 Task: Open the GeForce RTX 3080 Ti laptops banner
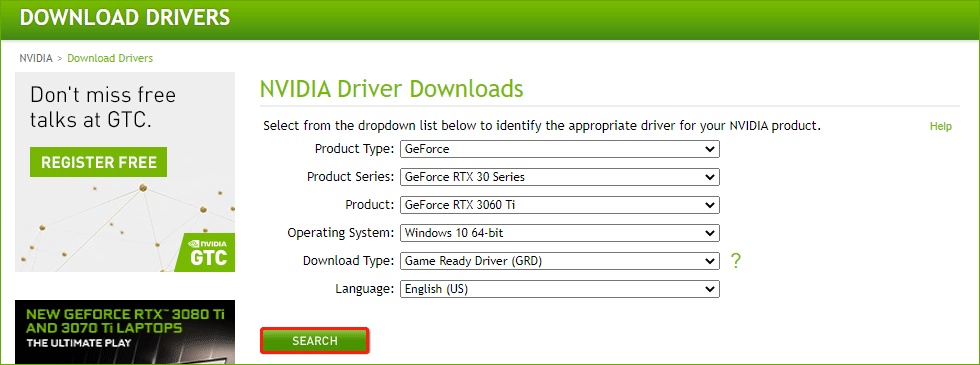point(125,332)
